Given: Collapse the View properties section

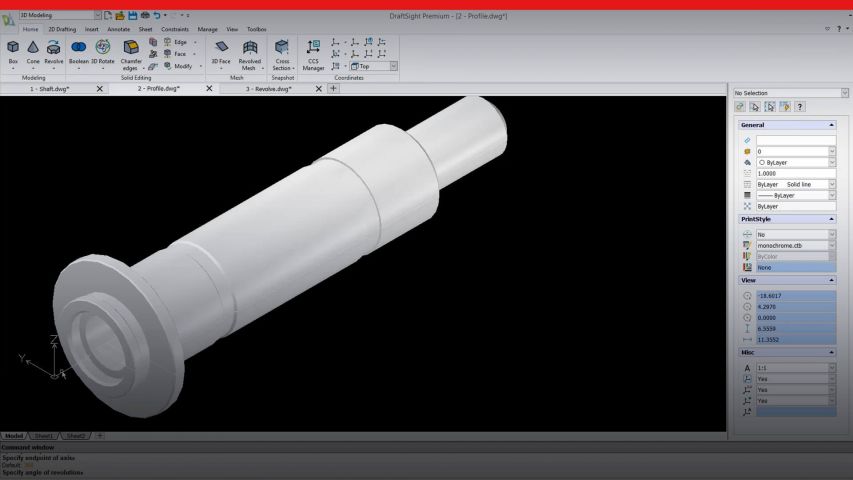Looking at the screenshot, I should click(832, 281).
